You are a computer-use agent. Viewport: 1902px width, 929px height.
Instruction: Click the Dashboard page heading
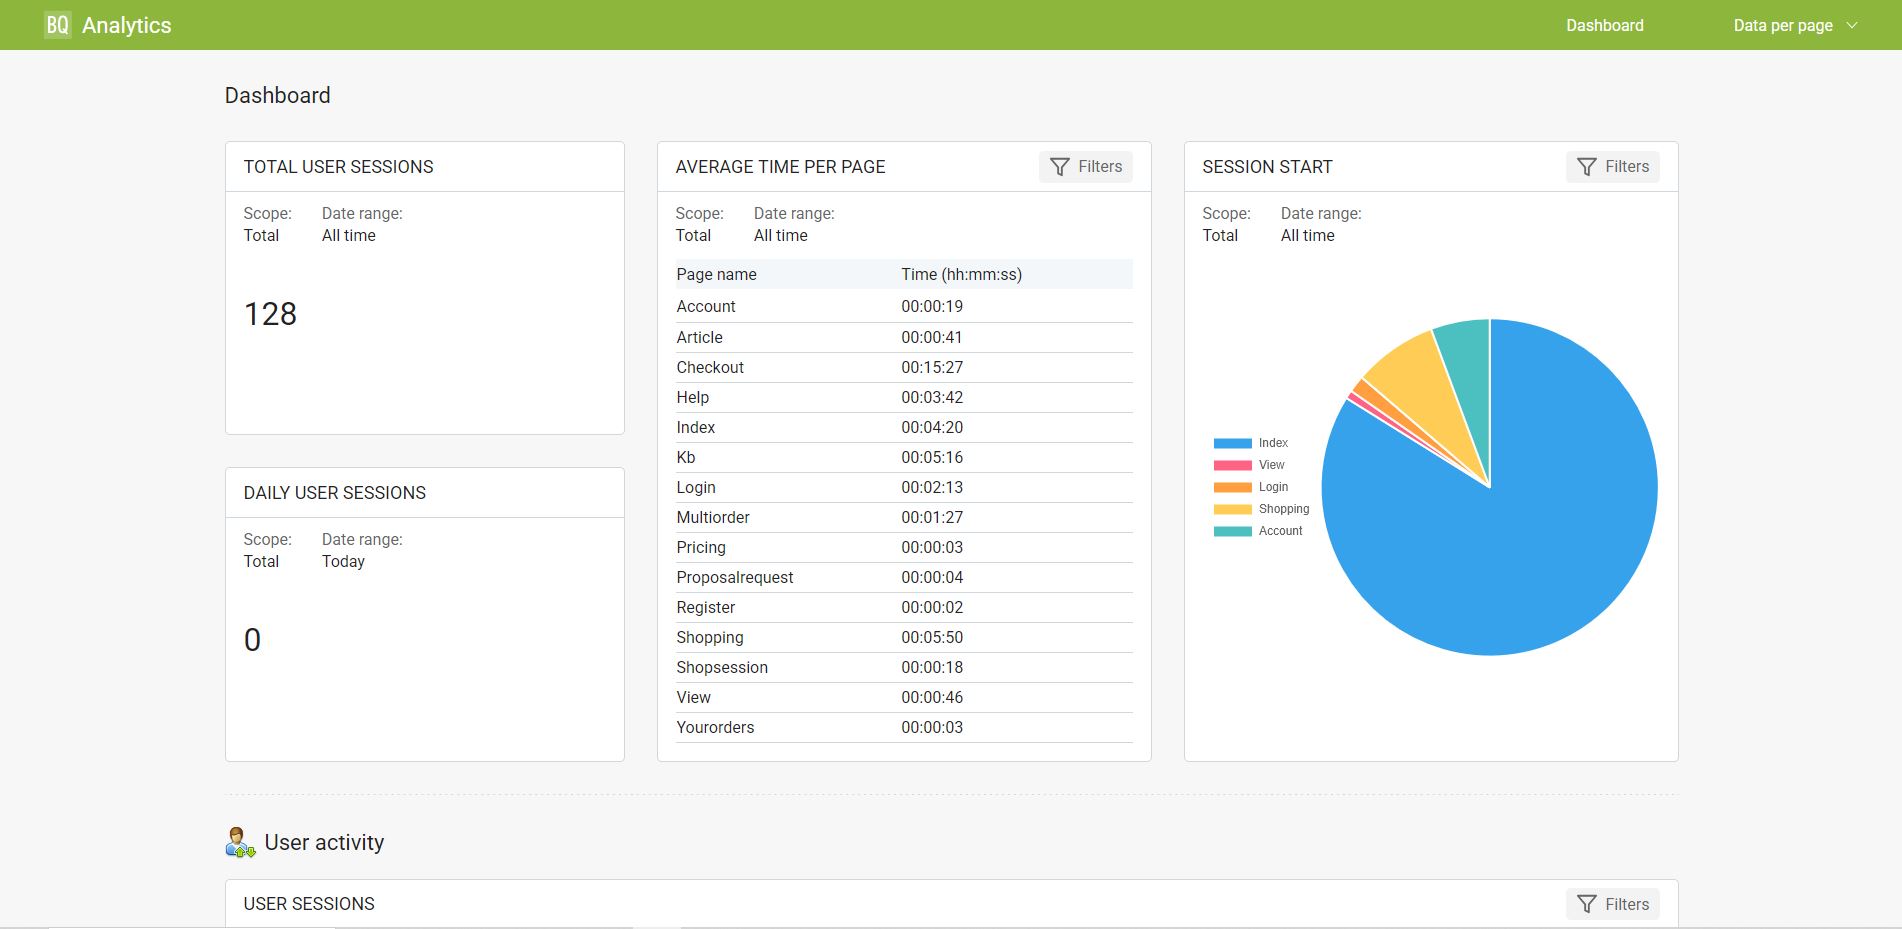[277, 95]
